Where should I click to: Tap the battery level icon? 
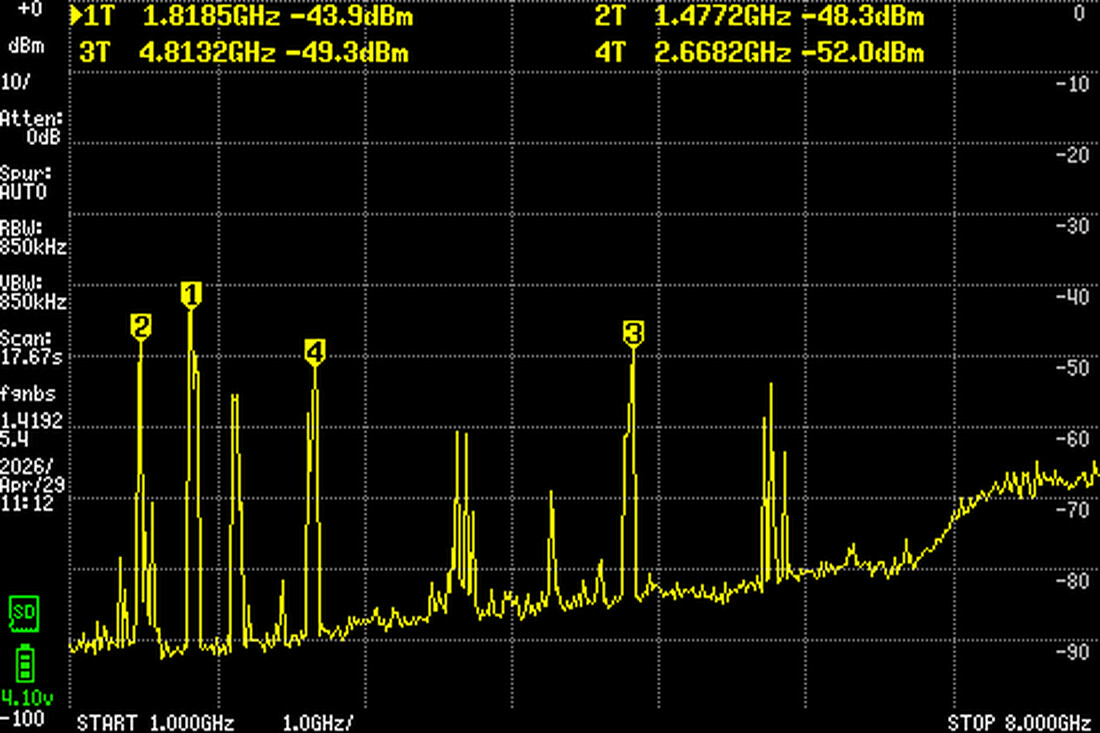pos(25,664)
